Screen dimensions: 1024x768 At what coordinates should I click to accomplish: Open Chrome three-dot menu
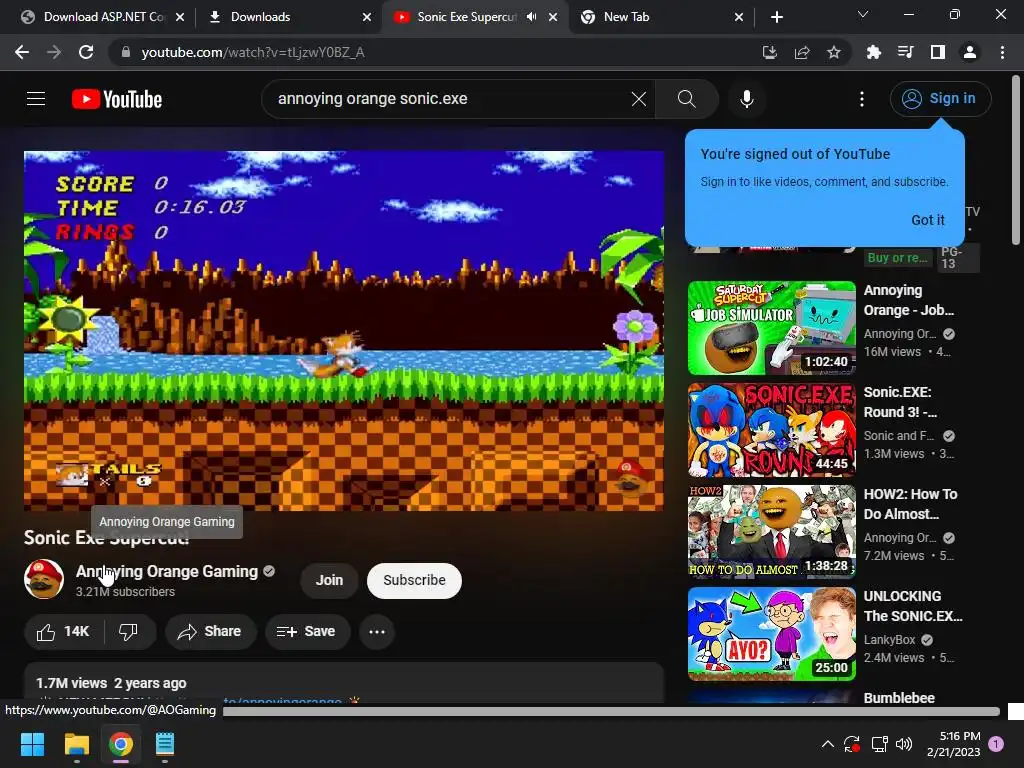1002,52
